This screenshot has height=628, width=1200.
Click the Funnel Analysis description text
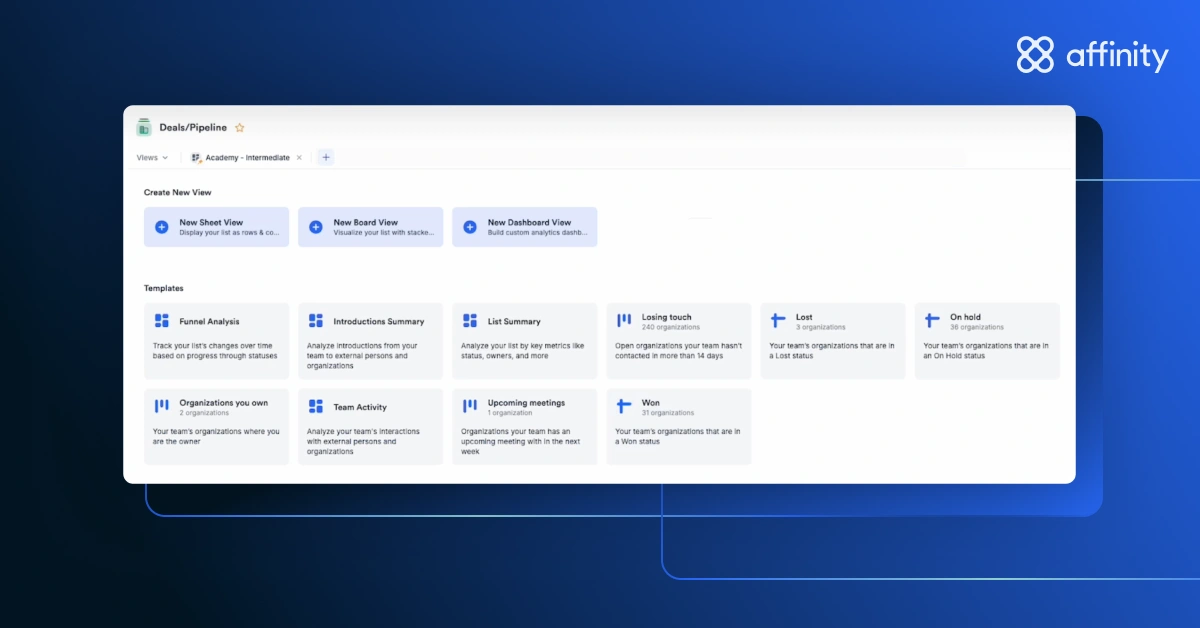pos(215,351)
